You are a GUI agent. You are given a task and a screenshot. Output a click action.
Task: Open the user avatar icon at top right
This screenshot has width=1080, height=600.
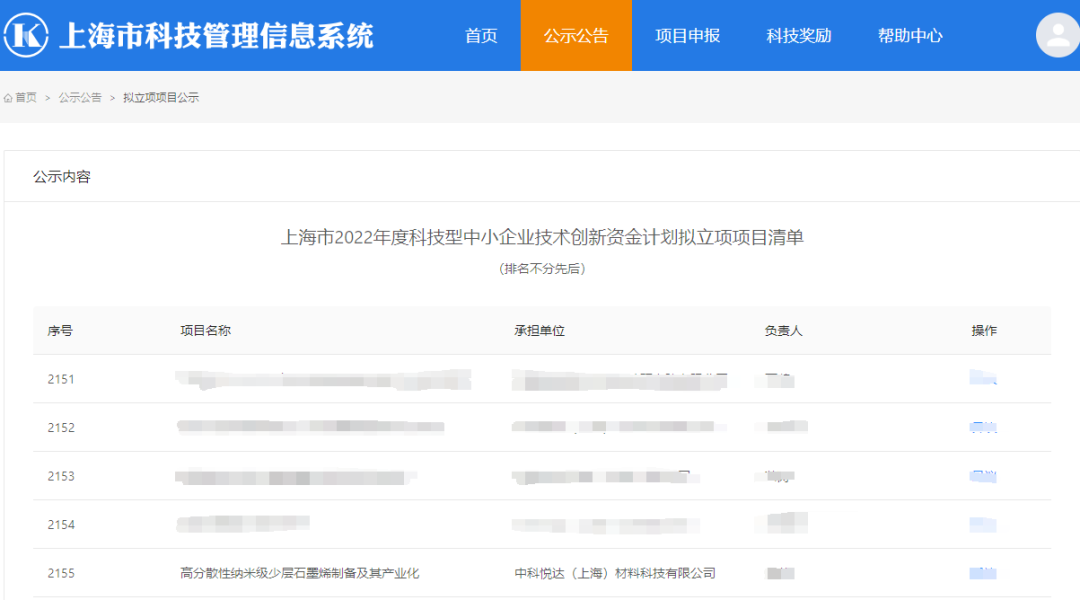coord(1057,36)
